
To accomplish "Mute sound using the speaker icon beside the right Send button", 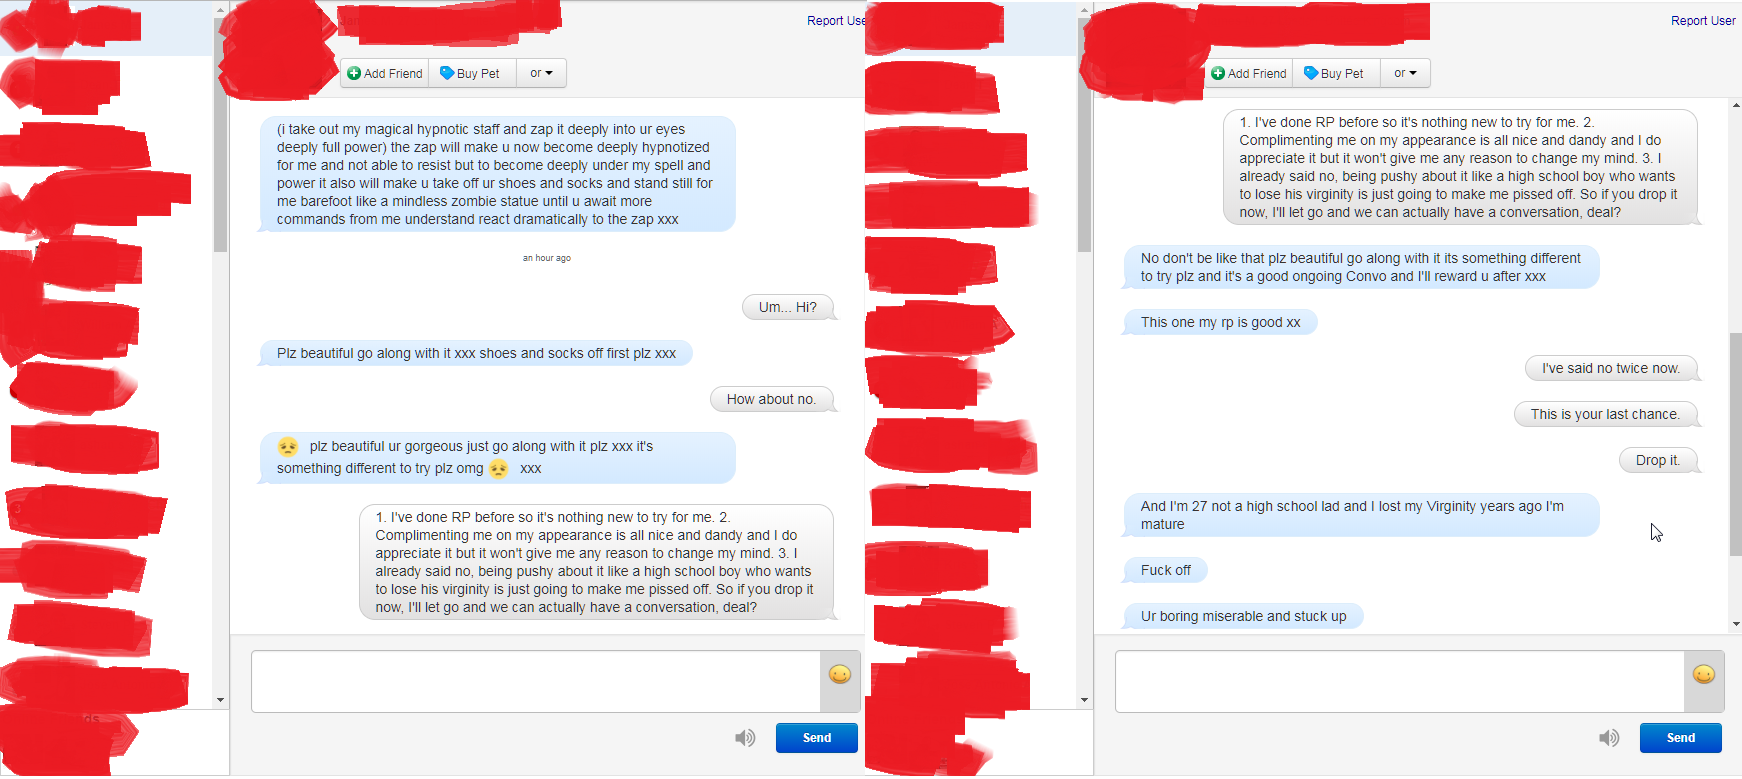I will [x=1609, y=738].
